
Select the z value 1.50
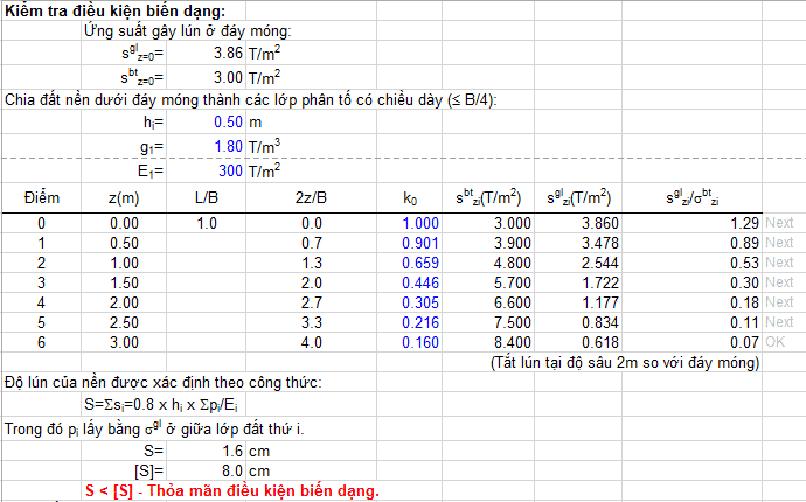tap(124, 283)
